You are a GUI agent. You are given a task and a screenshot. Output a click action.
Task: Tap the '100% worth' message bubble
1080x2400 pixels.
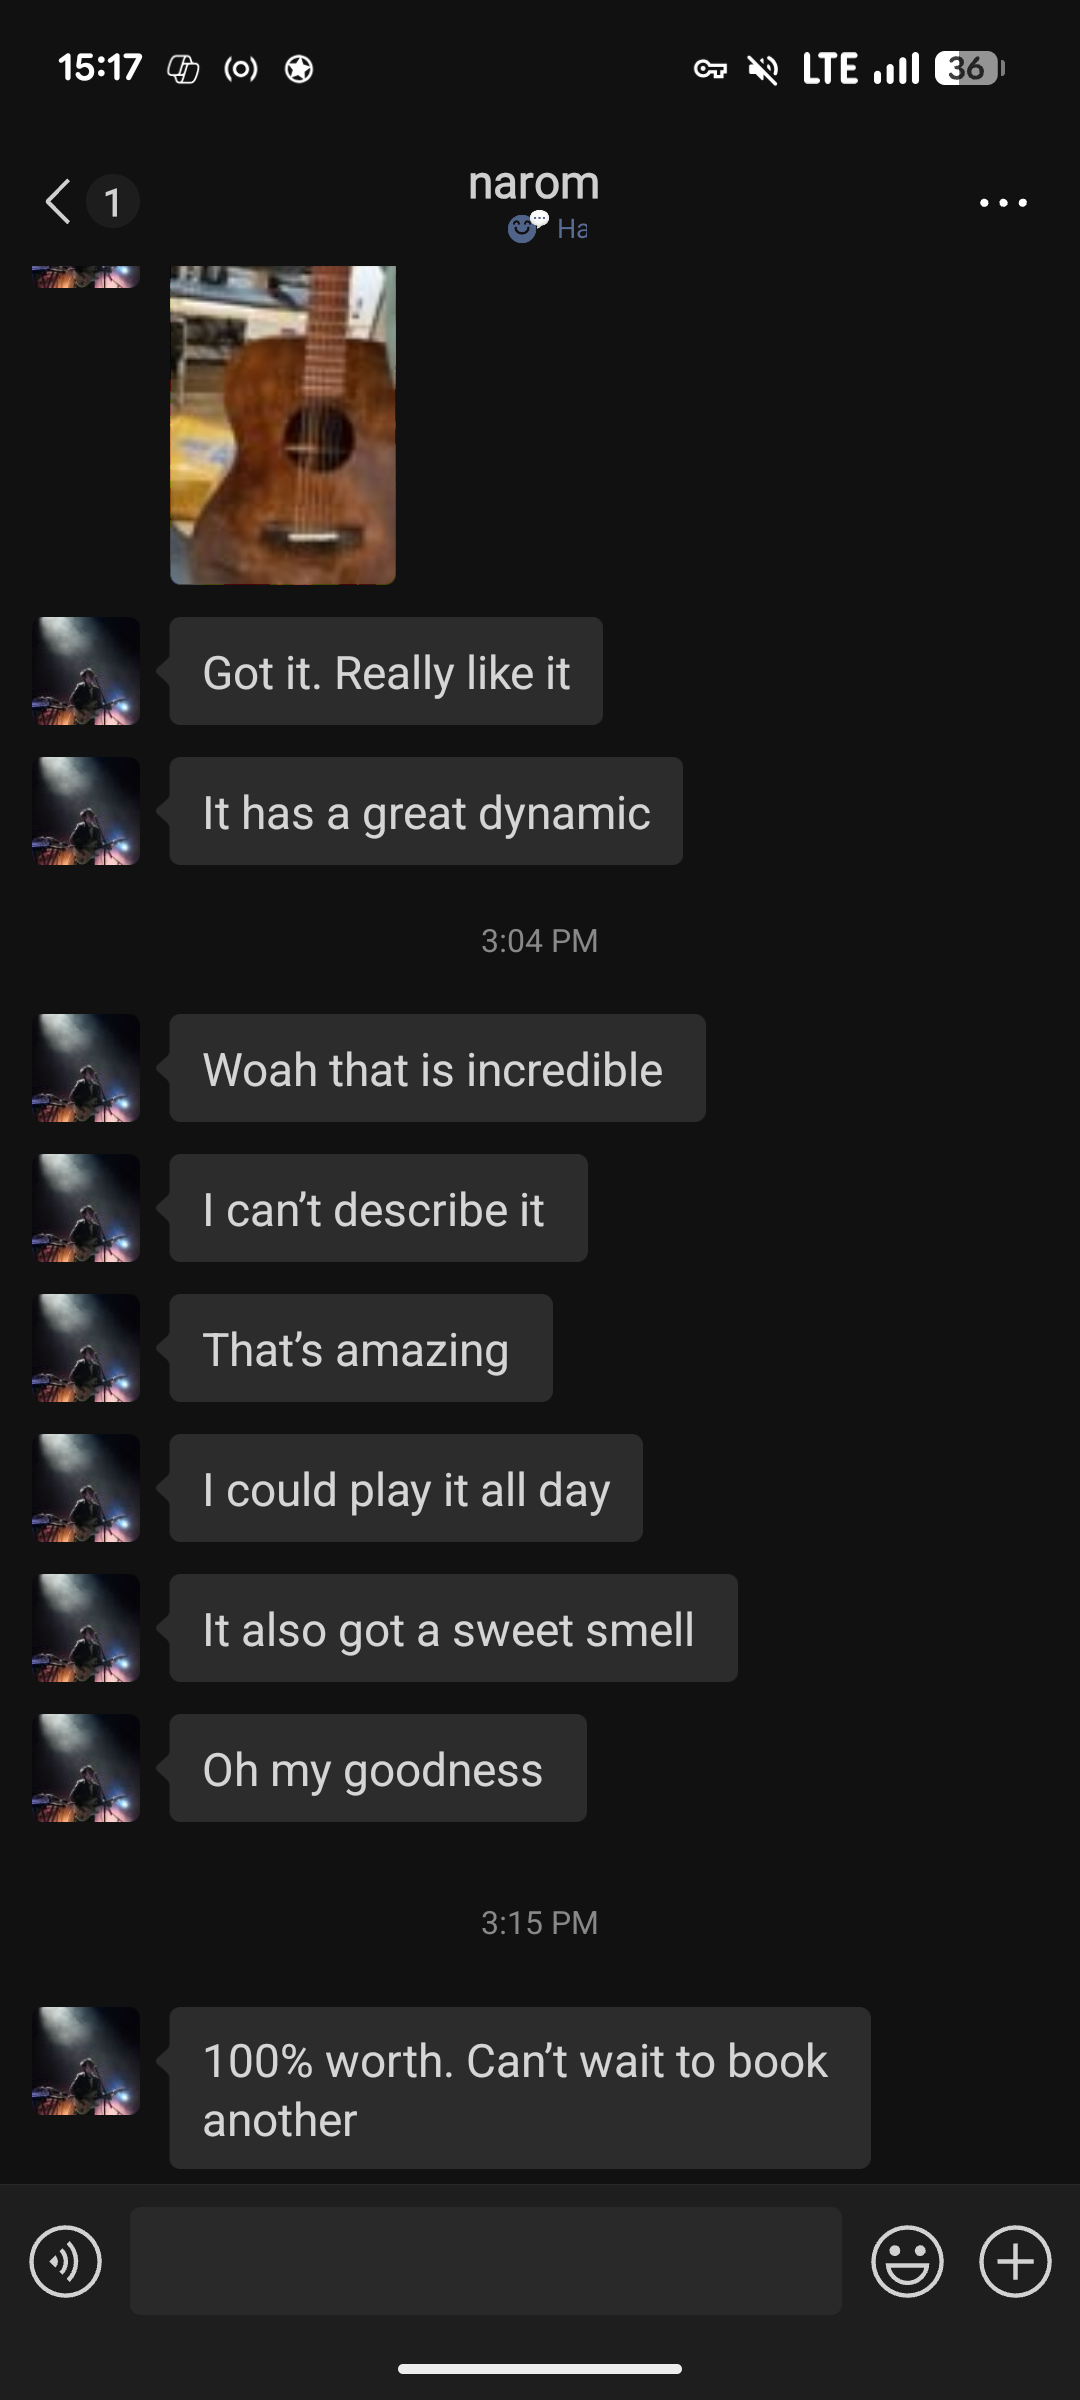click(x=520, y=2088)
